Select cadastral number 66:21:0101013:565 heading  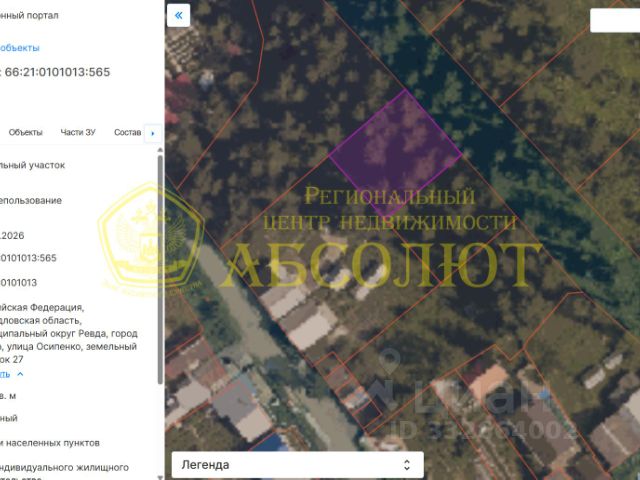coord(58,72)
